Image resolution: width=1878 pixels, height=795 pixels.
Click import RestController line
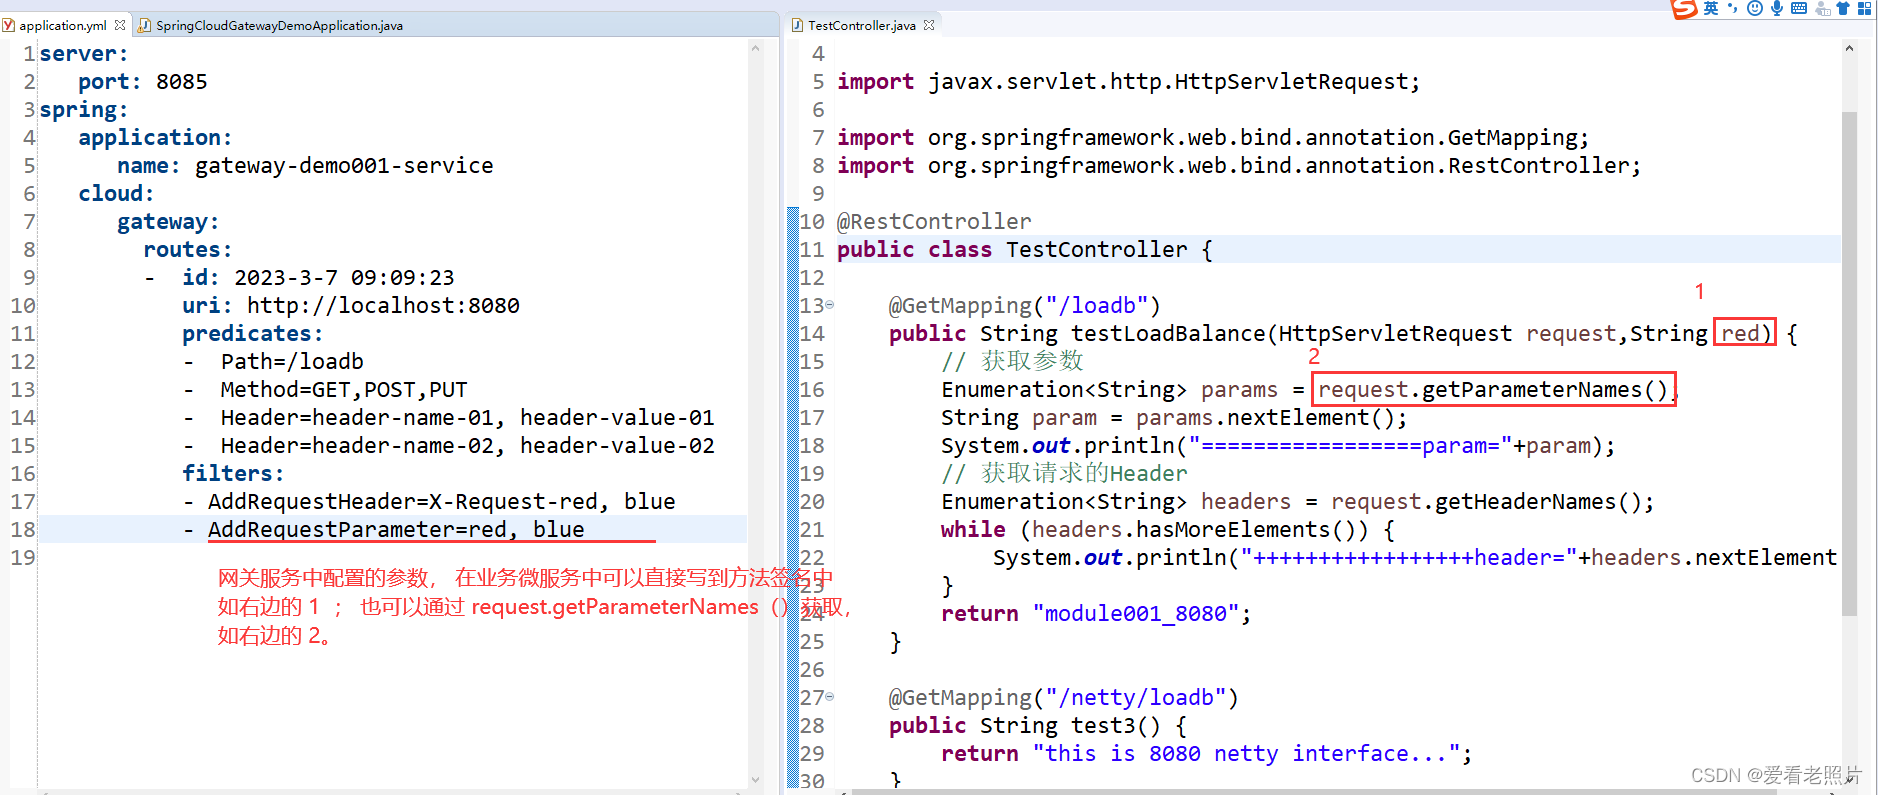[1239, 166]
